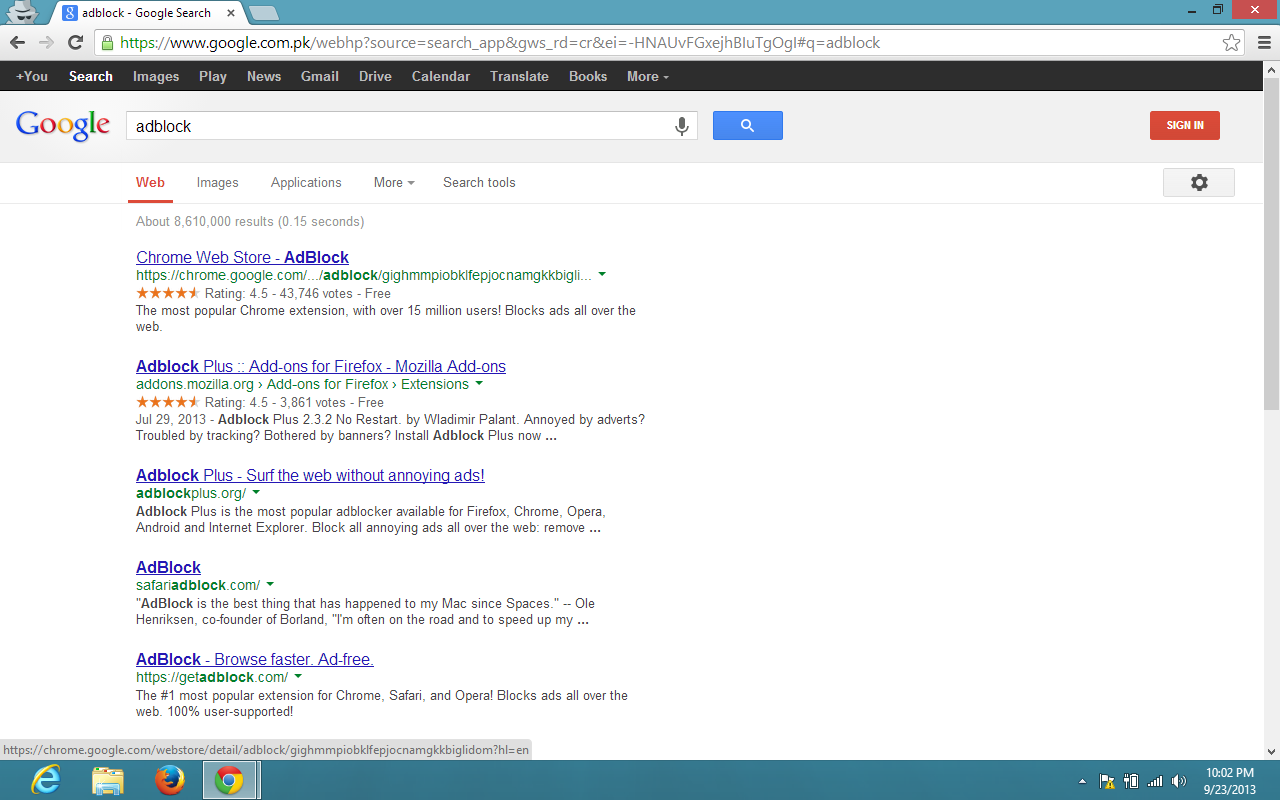Reload the current page
The image size is (1280, 800).
(74, 43)
